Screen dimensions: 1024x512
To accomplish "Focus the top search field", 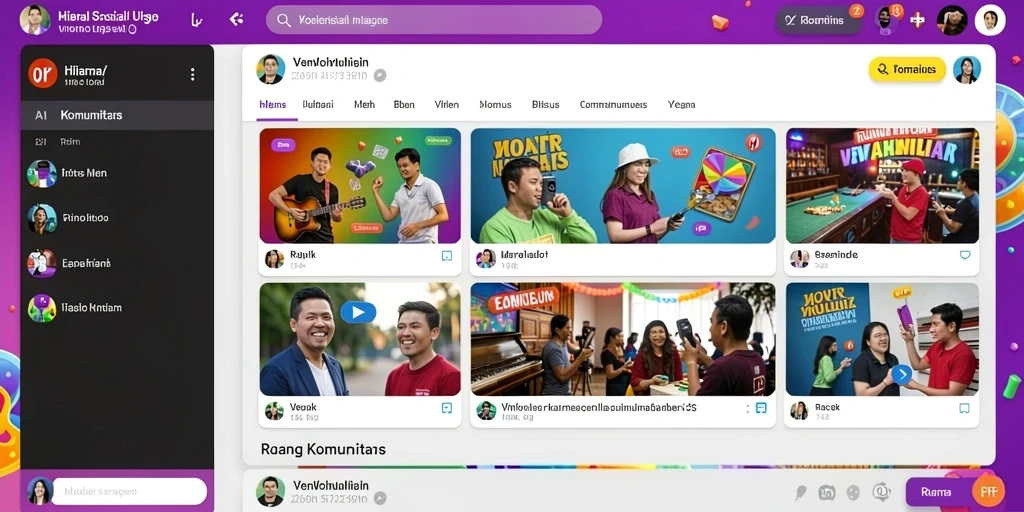I will click(x=434, y=20).
